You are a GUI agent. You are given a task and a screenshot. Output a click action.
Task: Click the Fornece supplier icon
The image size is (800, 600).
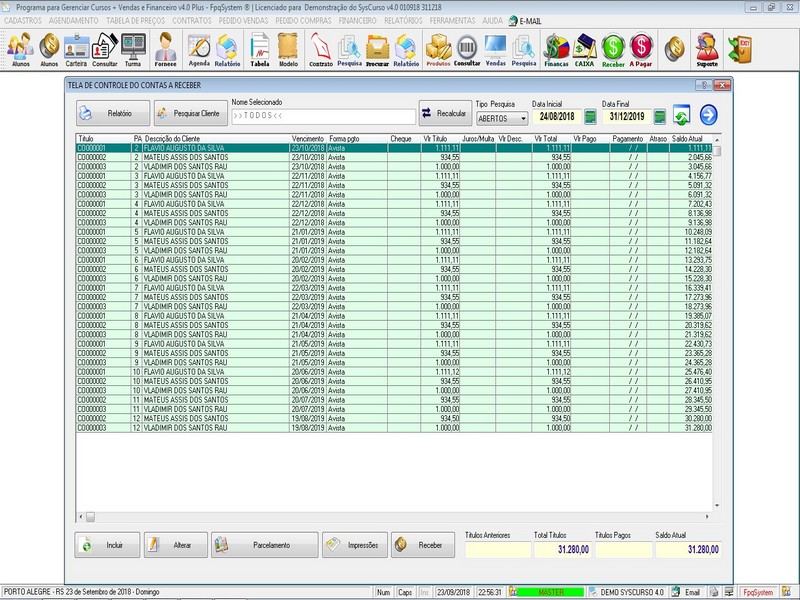pyautogui.click(x=166, y=48)
